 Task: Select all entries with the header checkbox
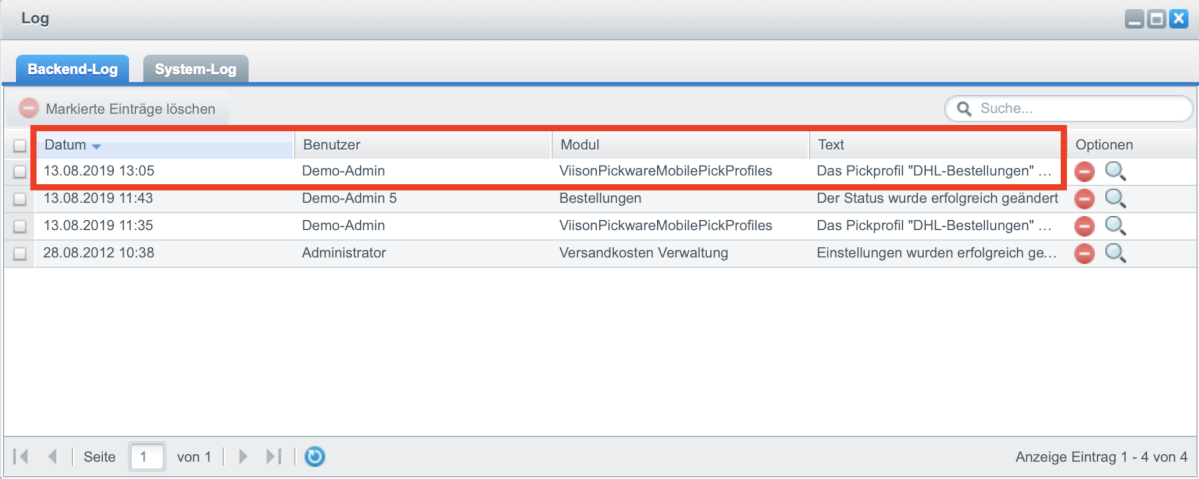19,145
